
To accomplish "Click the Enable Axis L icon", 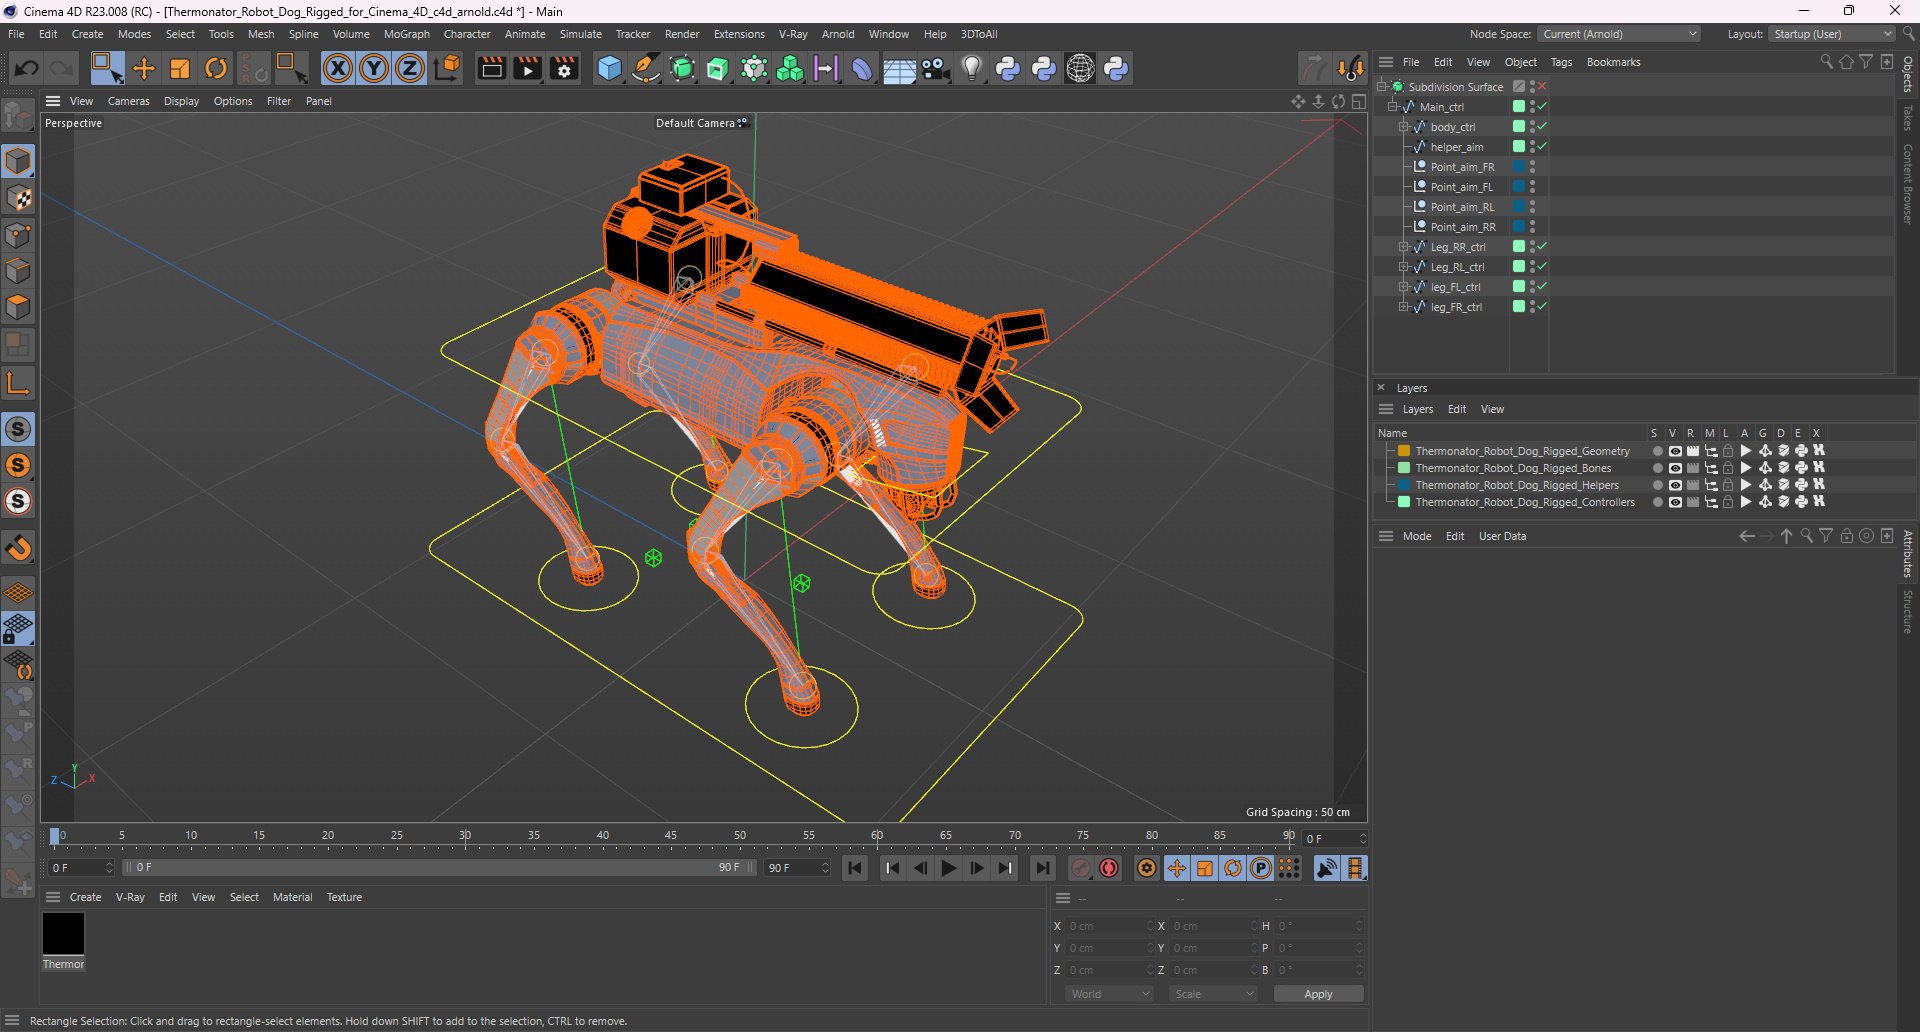I will coord(19,382).
